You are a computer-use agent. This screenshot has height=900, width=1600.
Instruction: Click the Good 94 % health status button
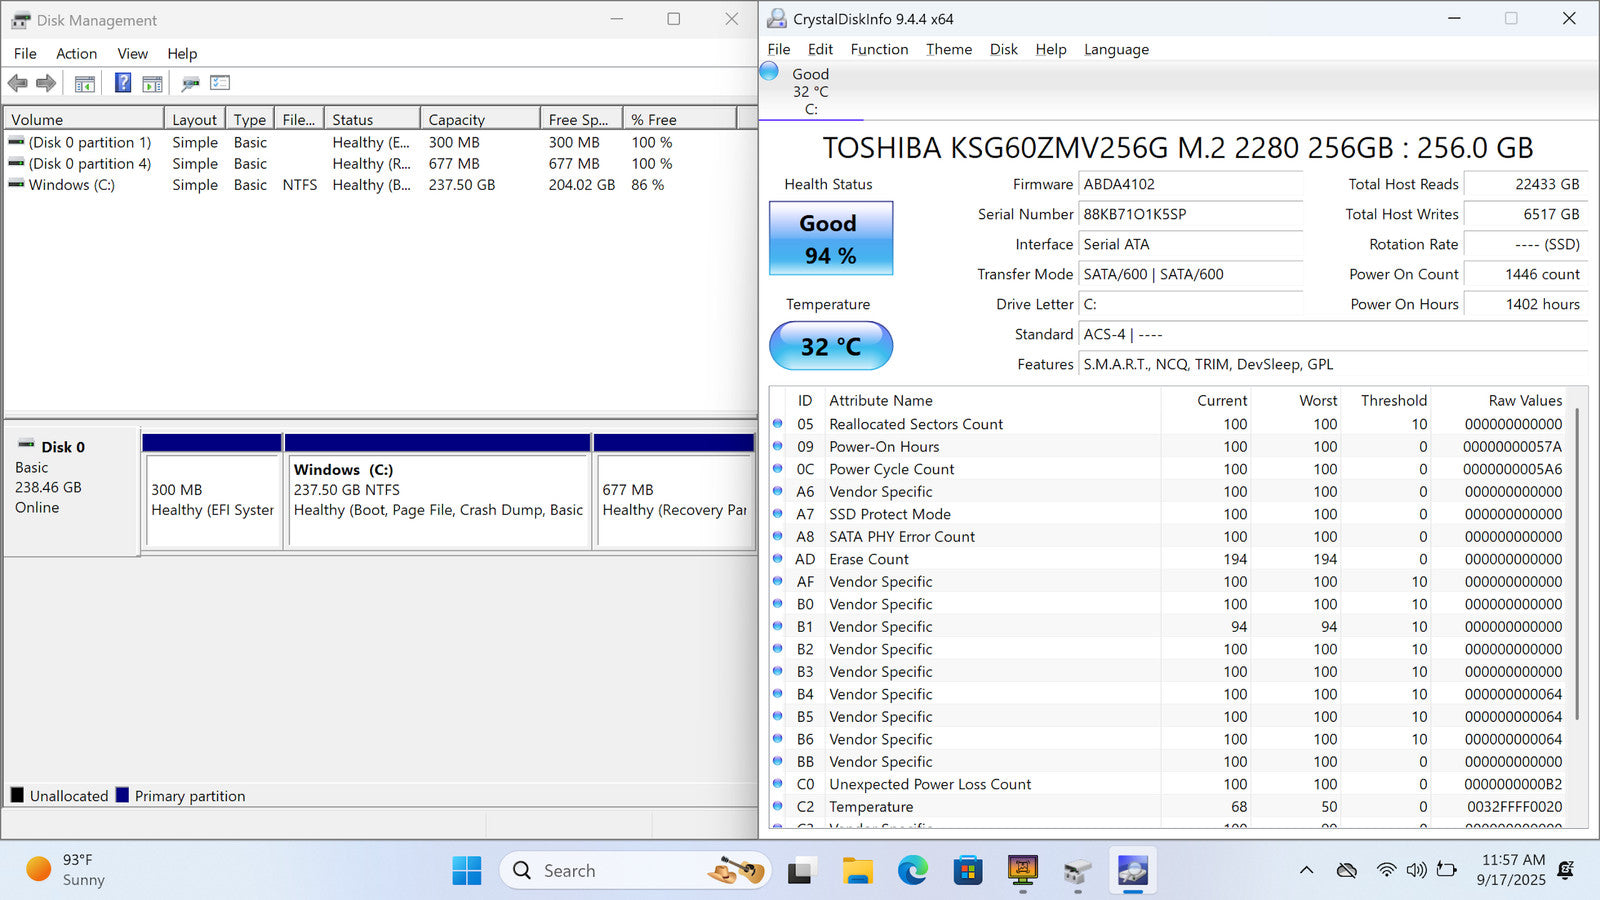click(830, 239)
